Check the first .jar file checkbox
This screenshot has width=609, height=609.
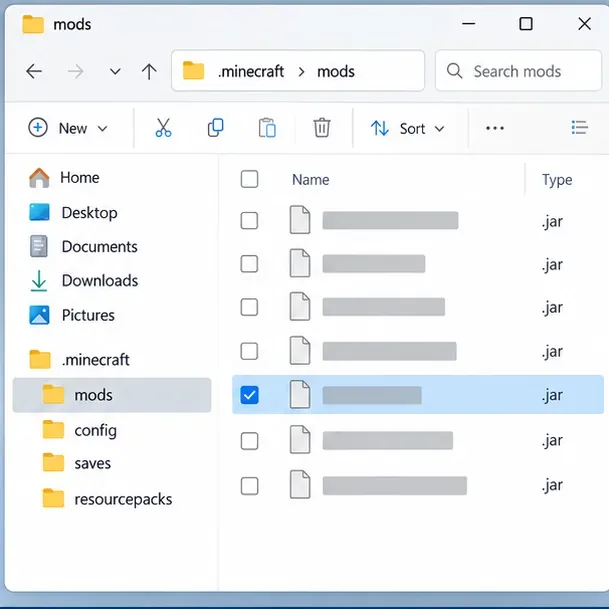click(x=249, y=221)
